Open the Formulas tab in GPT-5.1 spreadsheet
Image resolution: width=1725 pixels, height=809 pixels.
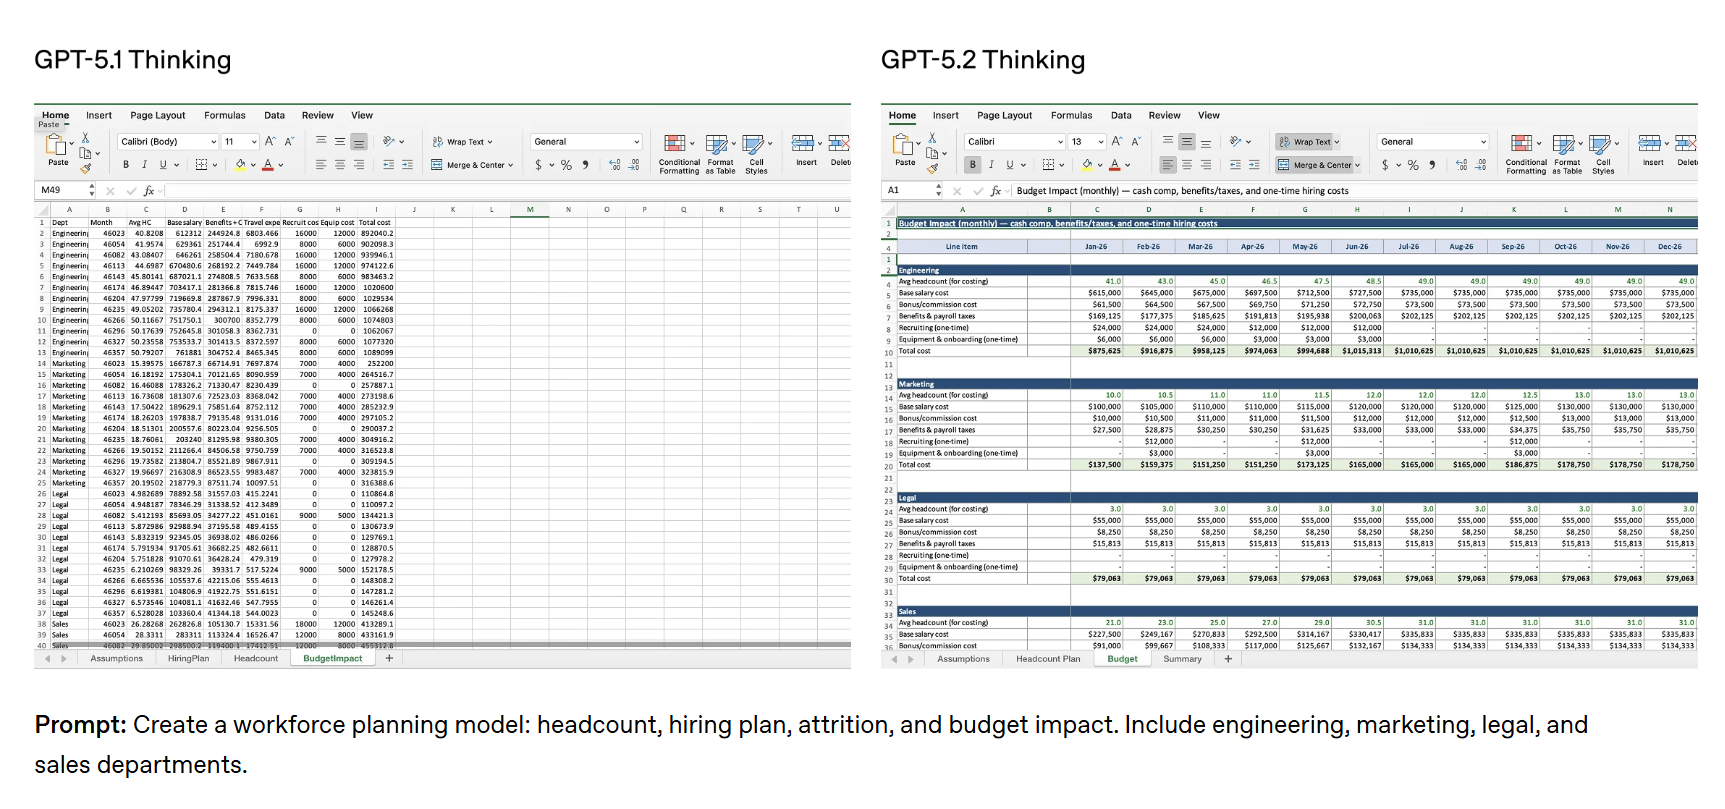click(x=224, y=116)
